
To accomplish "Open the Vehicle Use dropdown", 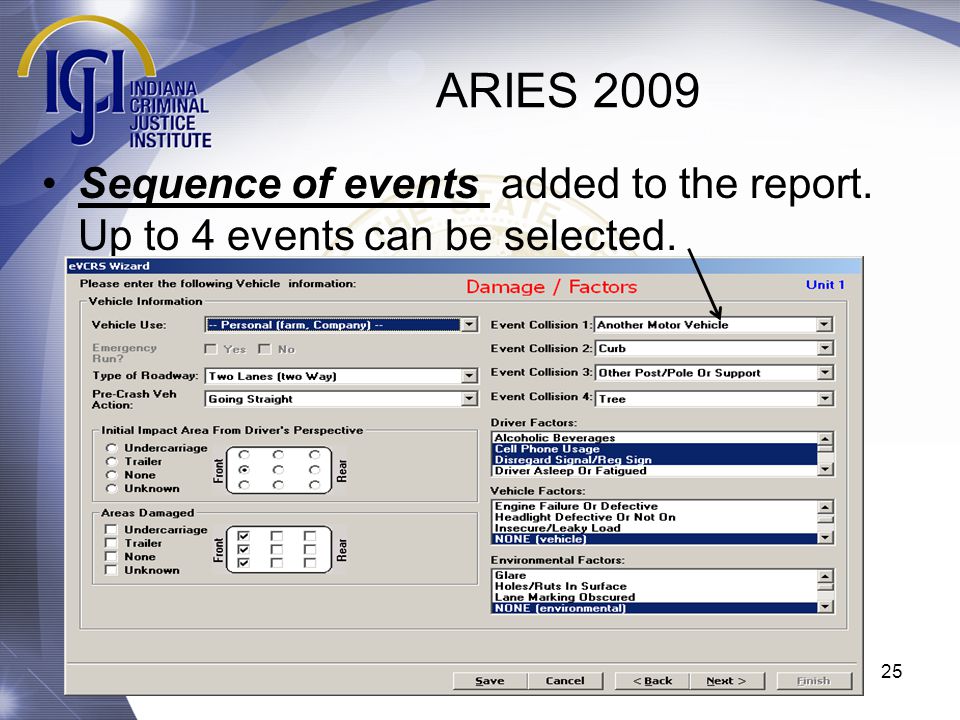I will [x=469, y=324].
